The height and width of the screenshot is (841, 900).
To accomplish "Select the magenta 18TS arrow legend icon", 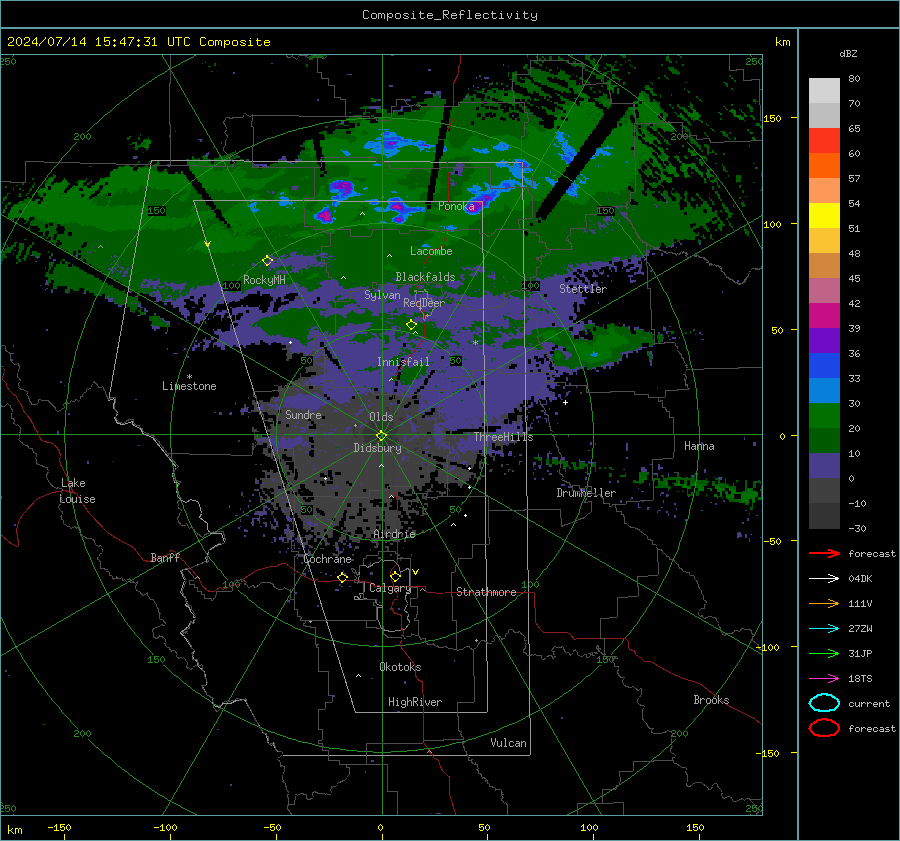I will click(824, 679).
